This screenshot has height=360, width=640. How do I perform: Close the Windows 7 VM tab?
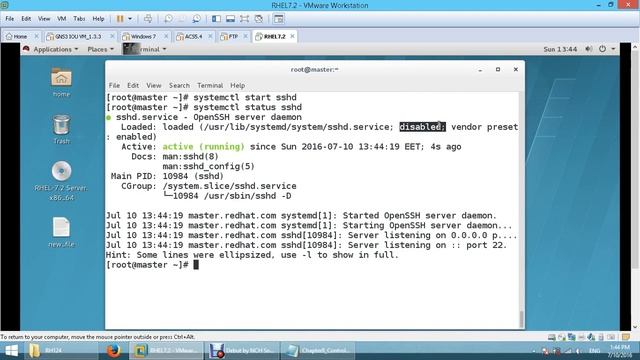[x=166, y=36]
